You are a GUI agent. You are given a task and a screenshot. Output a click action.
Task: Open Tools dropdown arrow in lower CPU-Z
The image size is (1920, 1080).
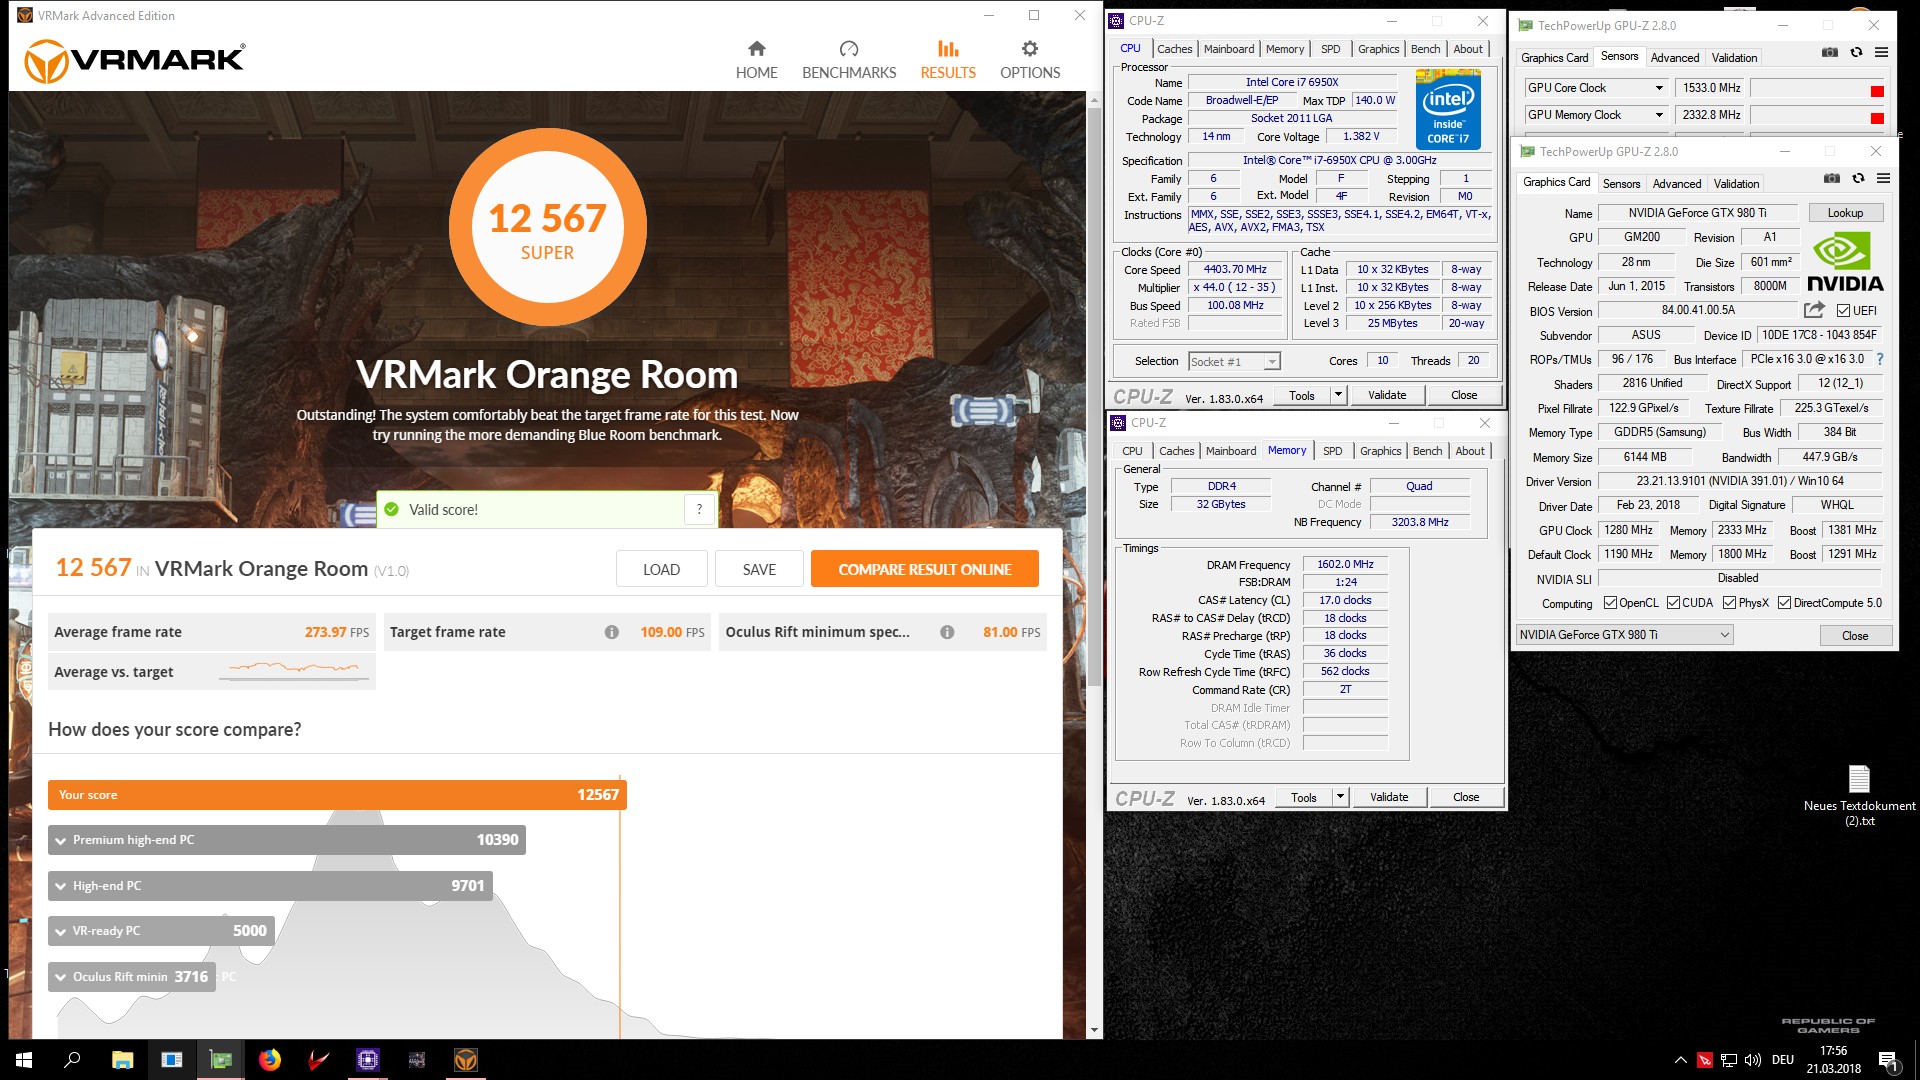pos(1339,797)
